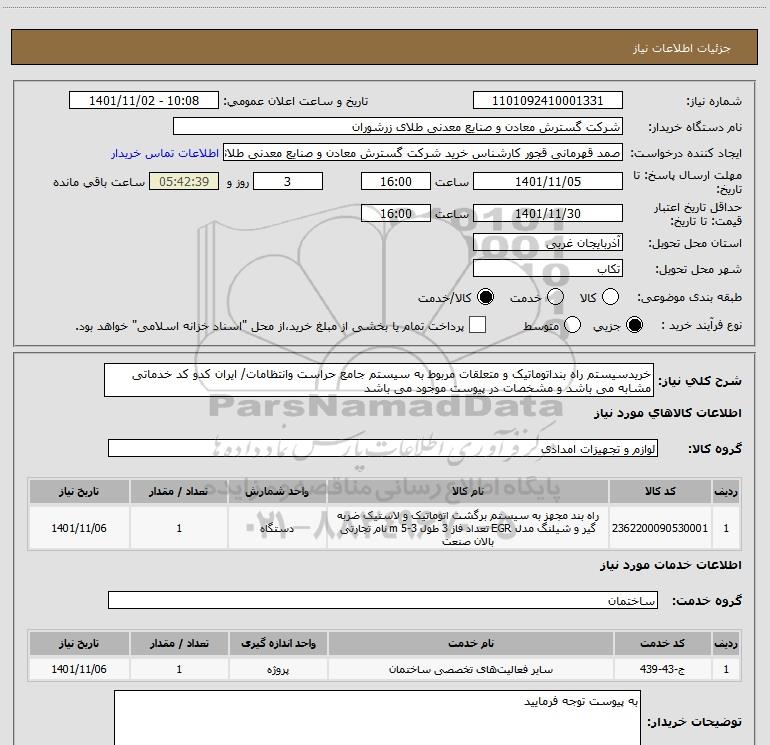Image resolution: width=770 pixels, height=745 pixels.
Task: Click the شرح کلی نیاز description box
Action: [x=379, y=381]
